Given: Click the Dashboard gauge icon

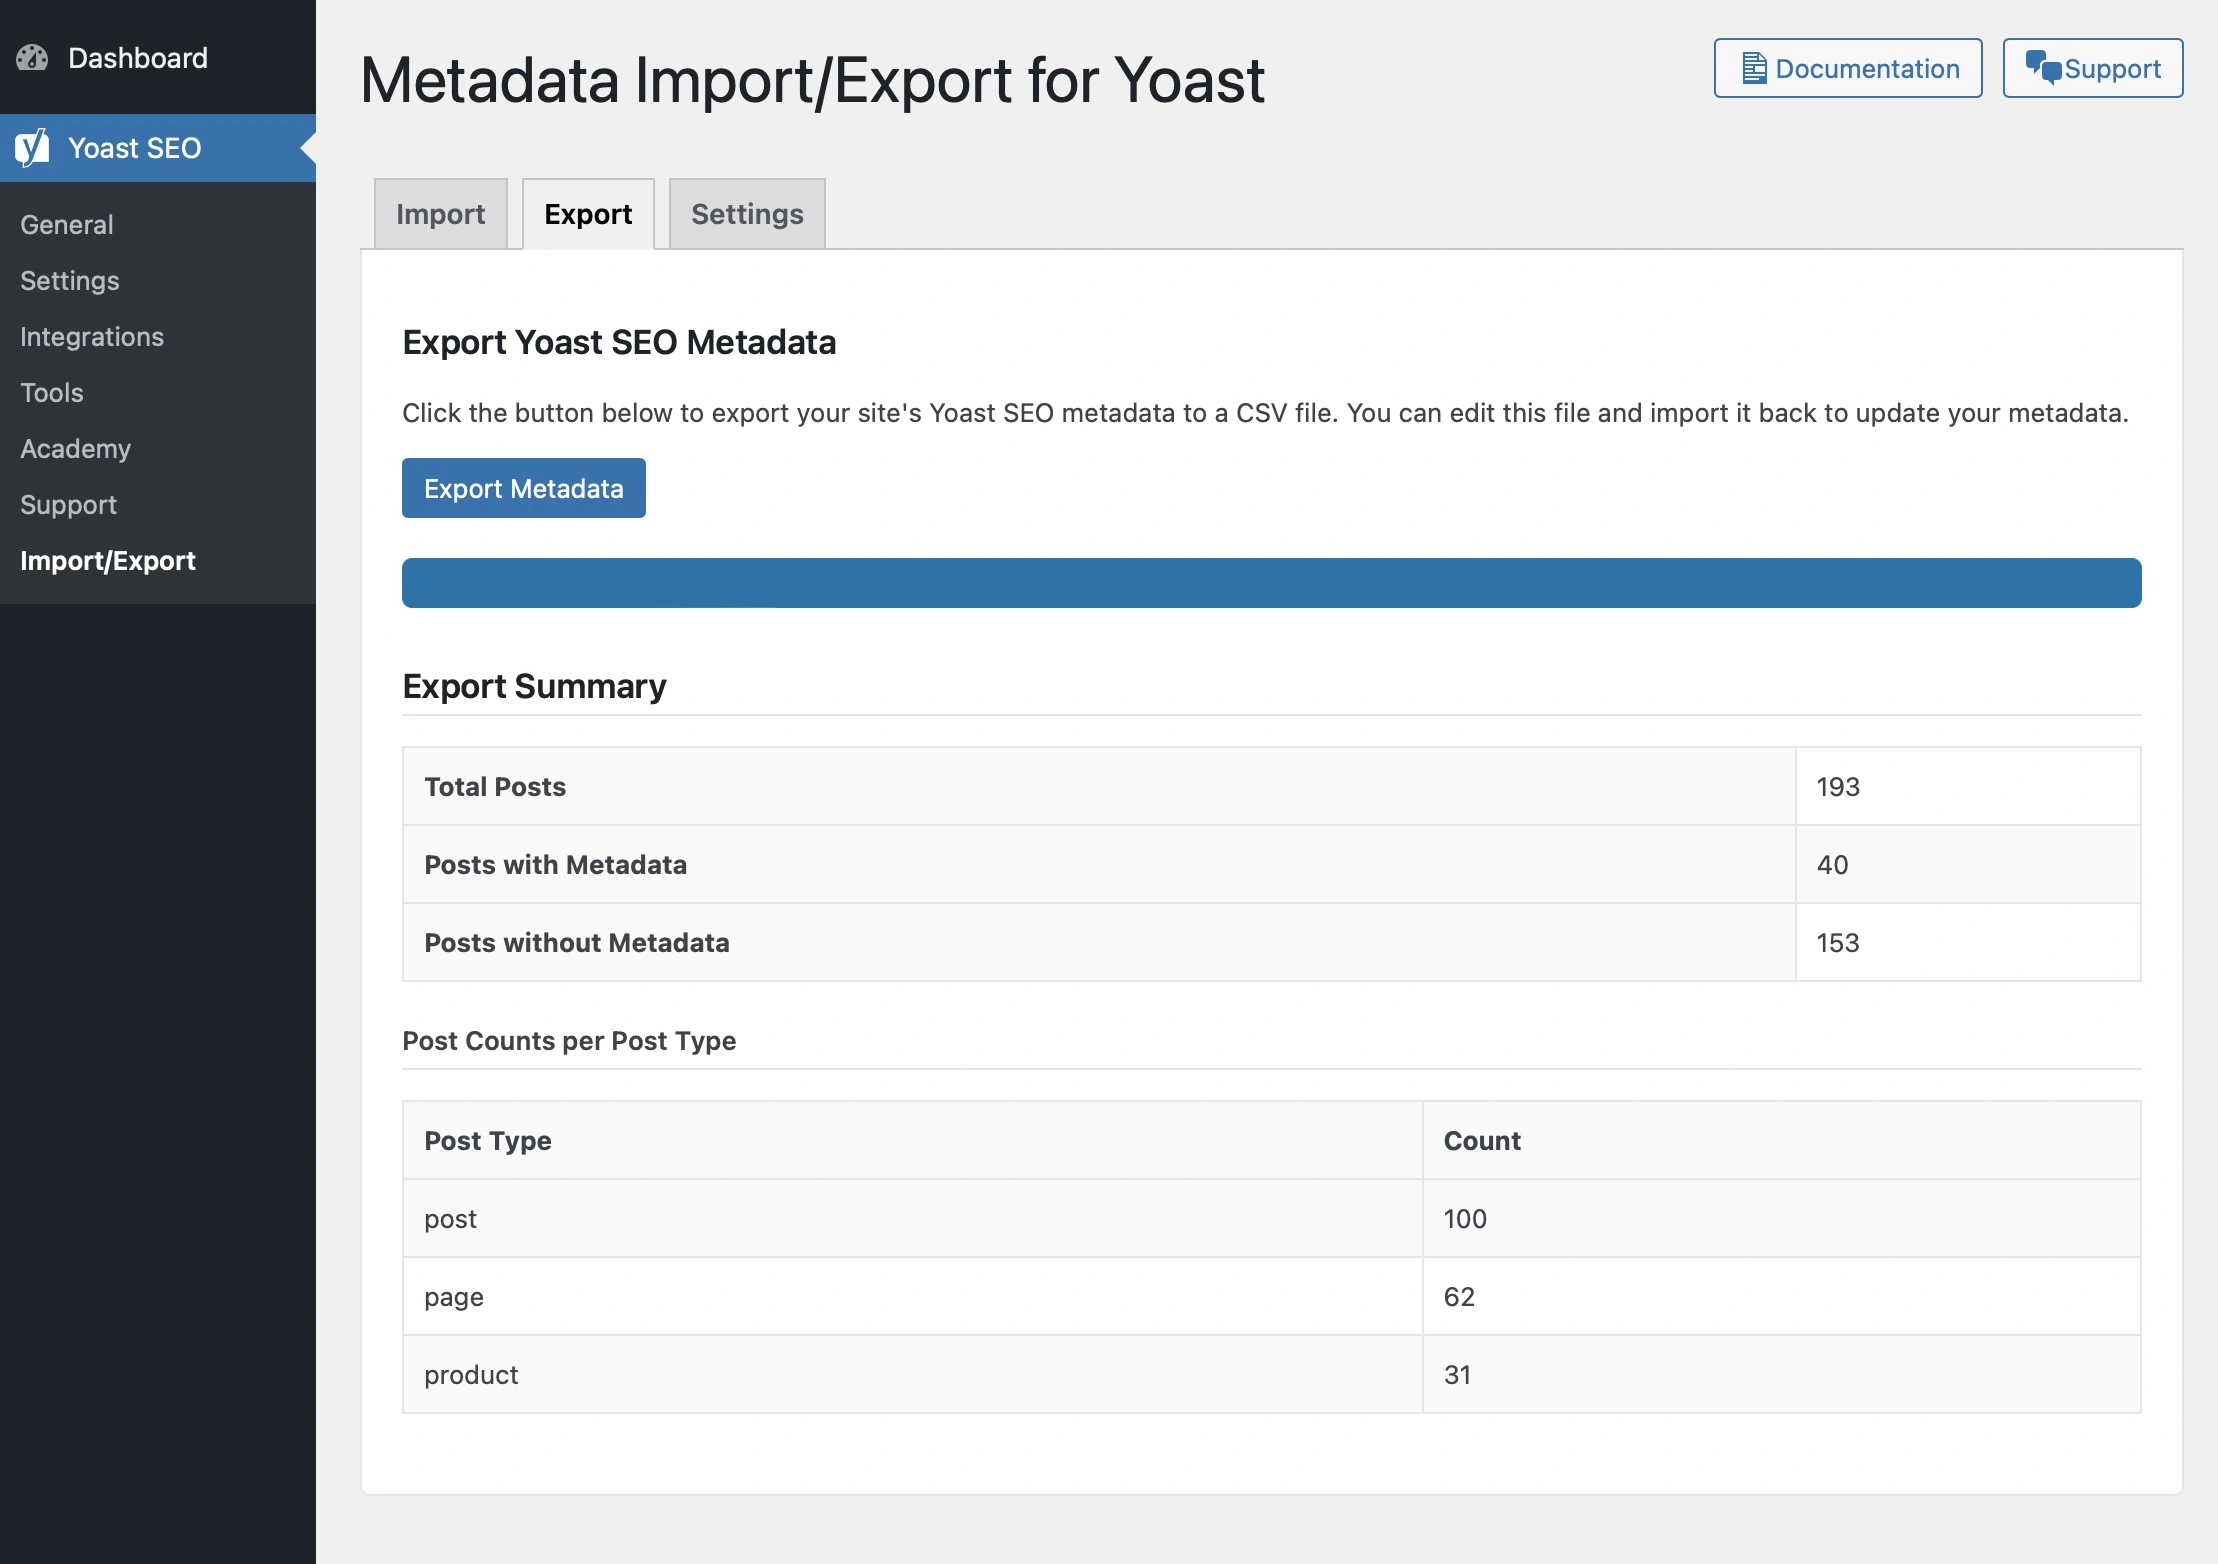Looking at the screenshot, I should [x=32, y=58].
